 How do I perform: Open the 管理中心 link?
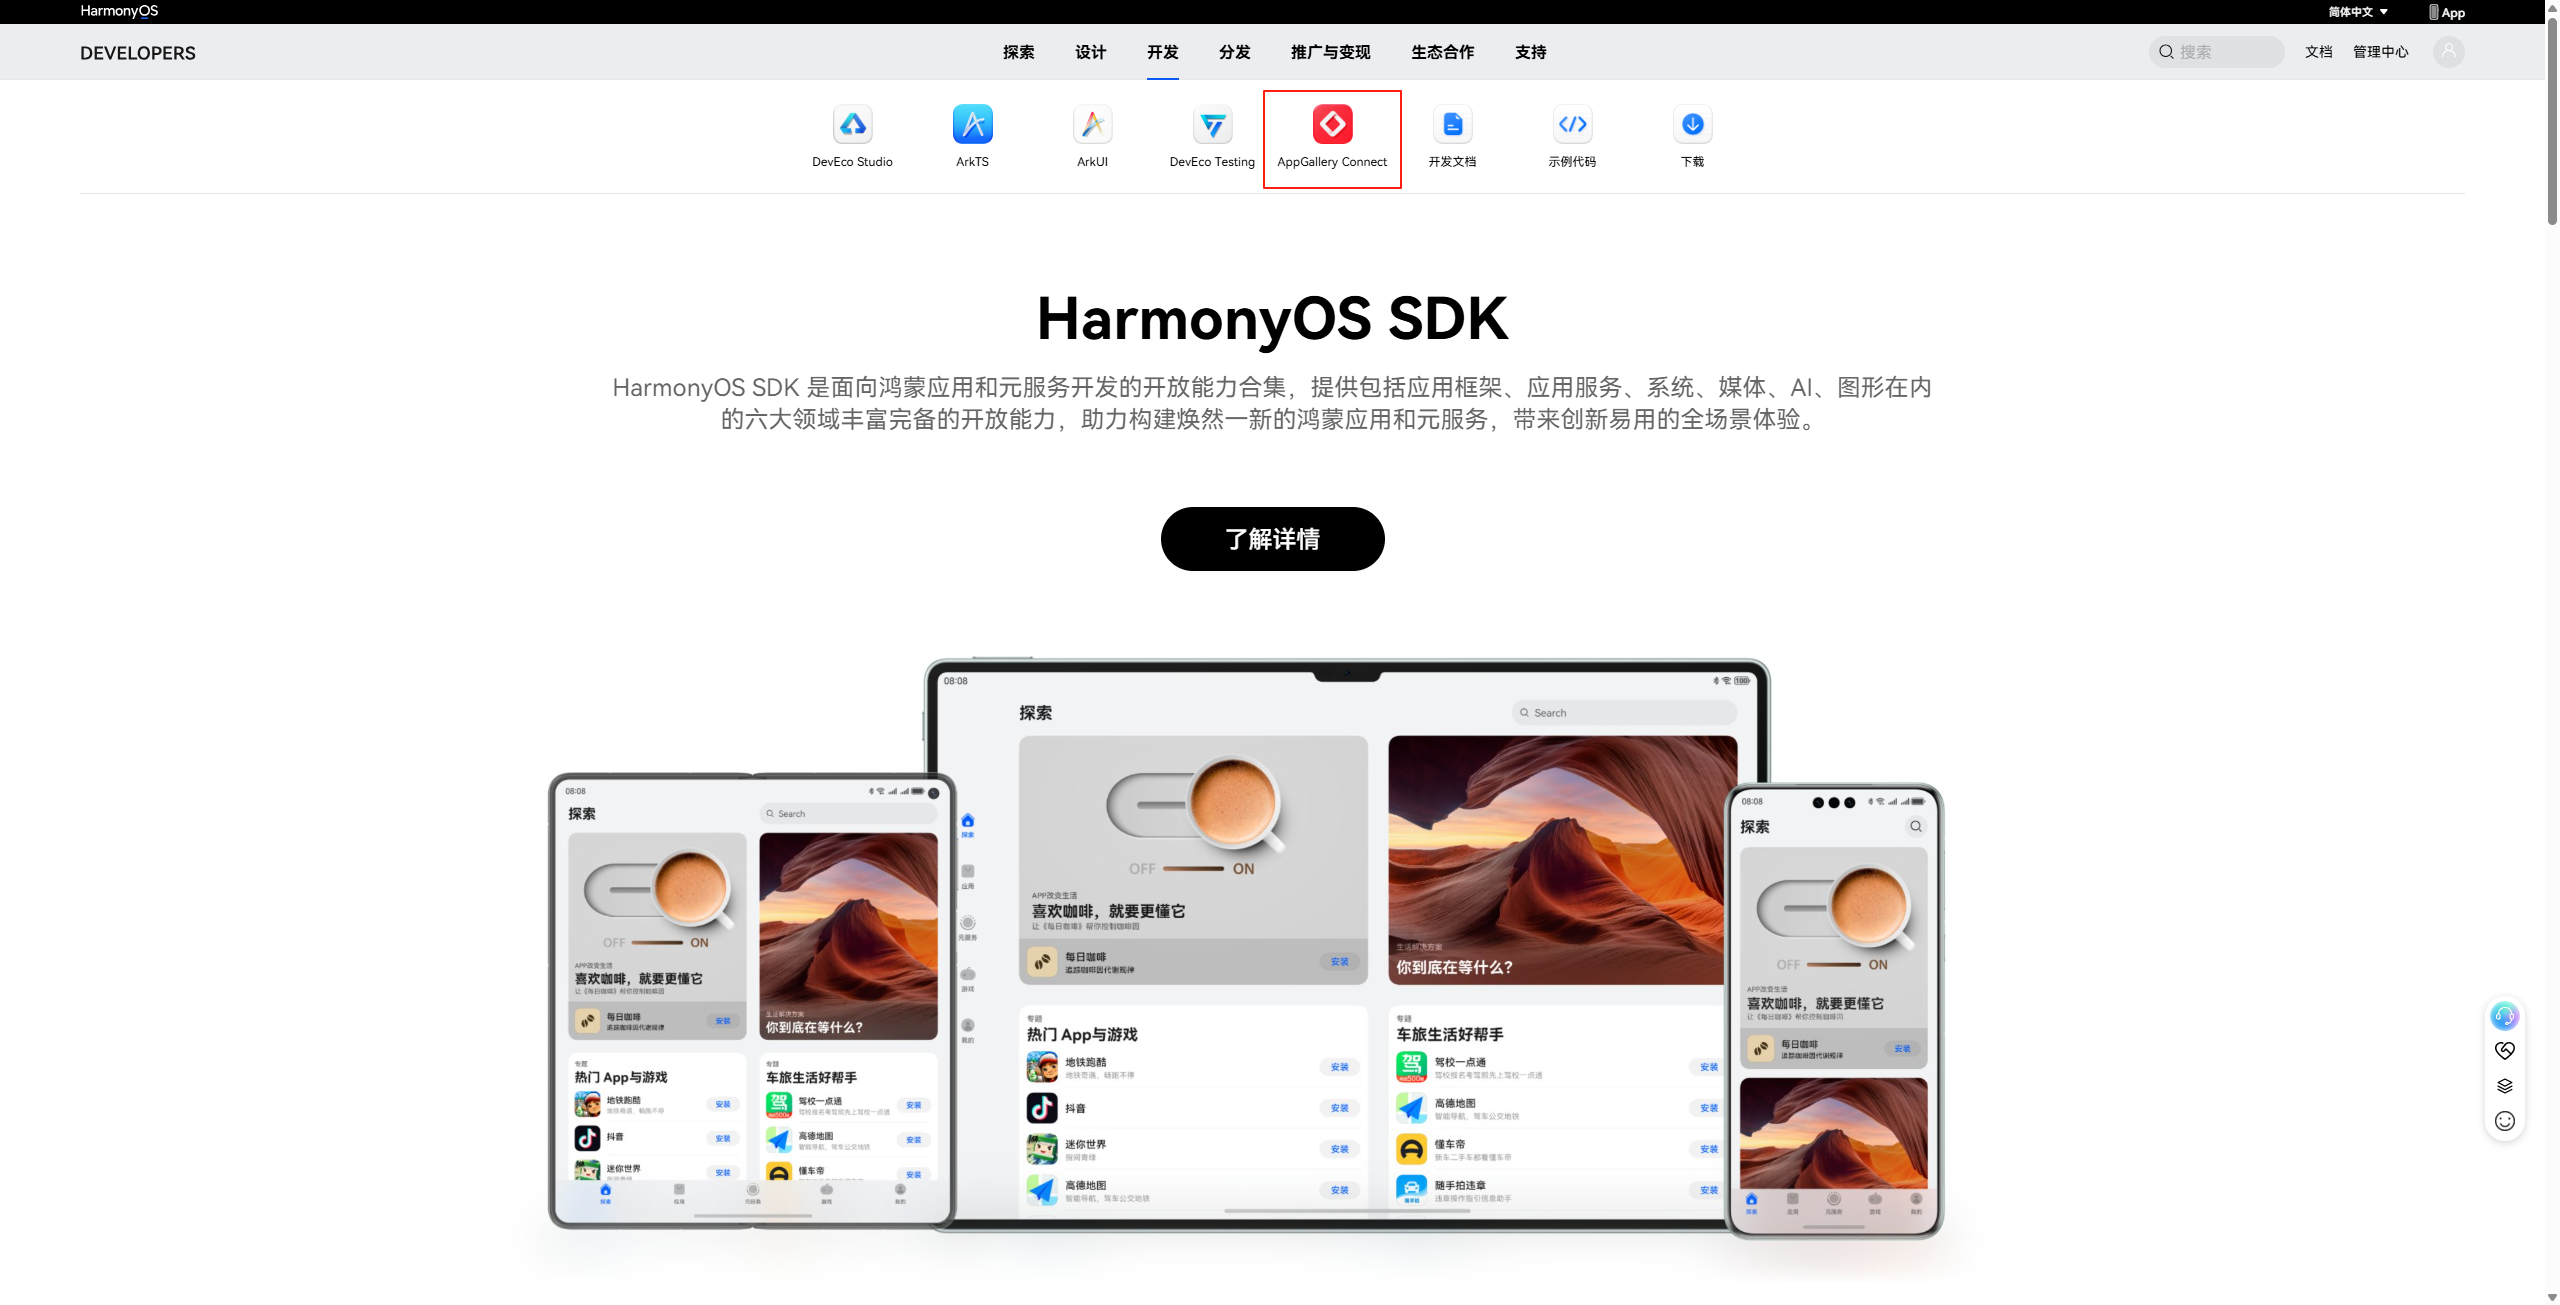click(2380, 52)
